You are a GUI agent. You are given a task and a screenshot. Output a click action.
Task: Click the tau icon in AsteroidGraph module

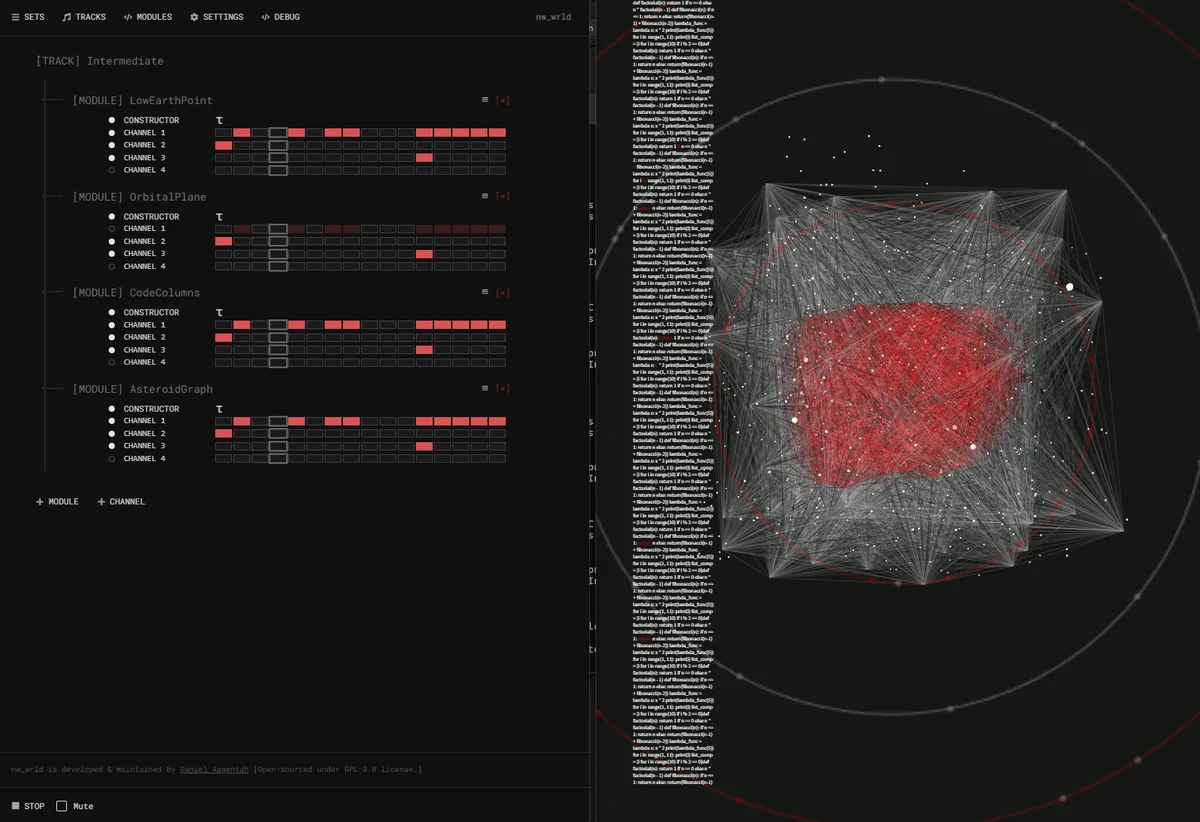tap(219, 409)
